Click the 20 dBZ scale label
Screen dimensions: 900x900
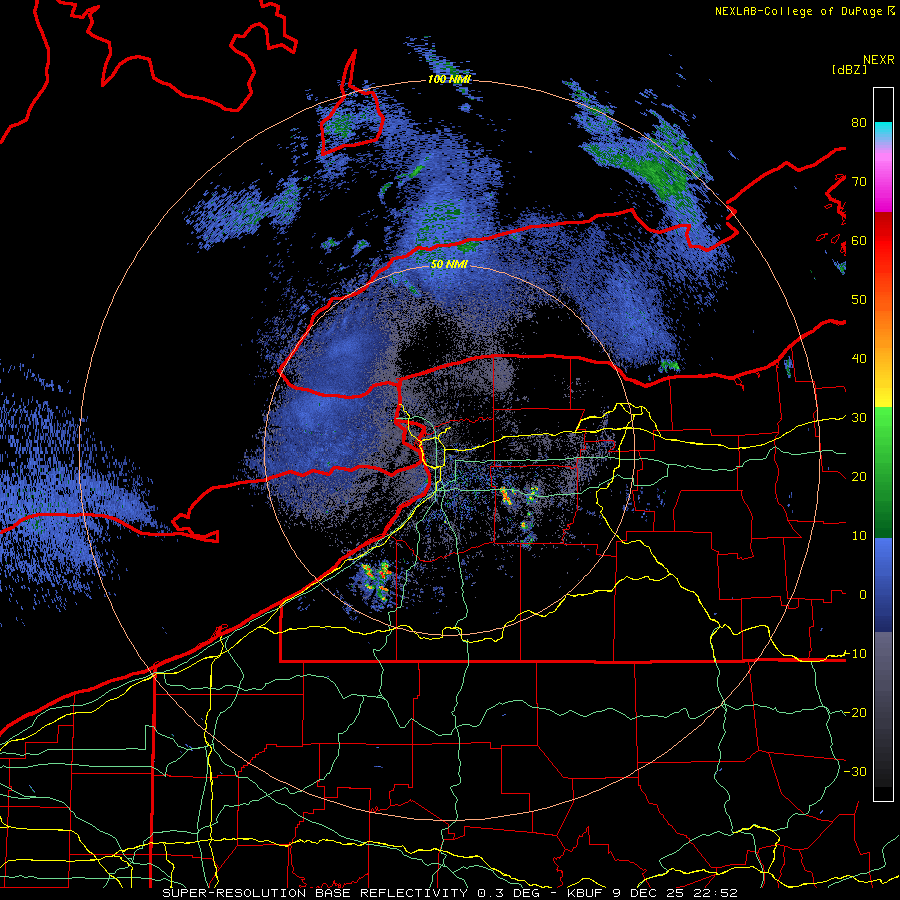pyautogui.click(x=859, y=476)
